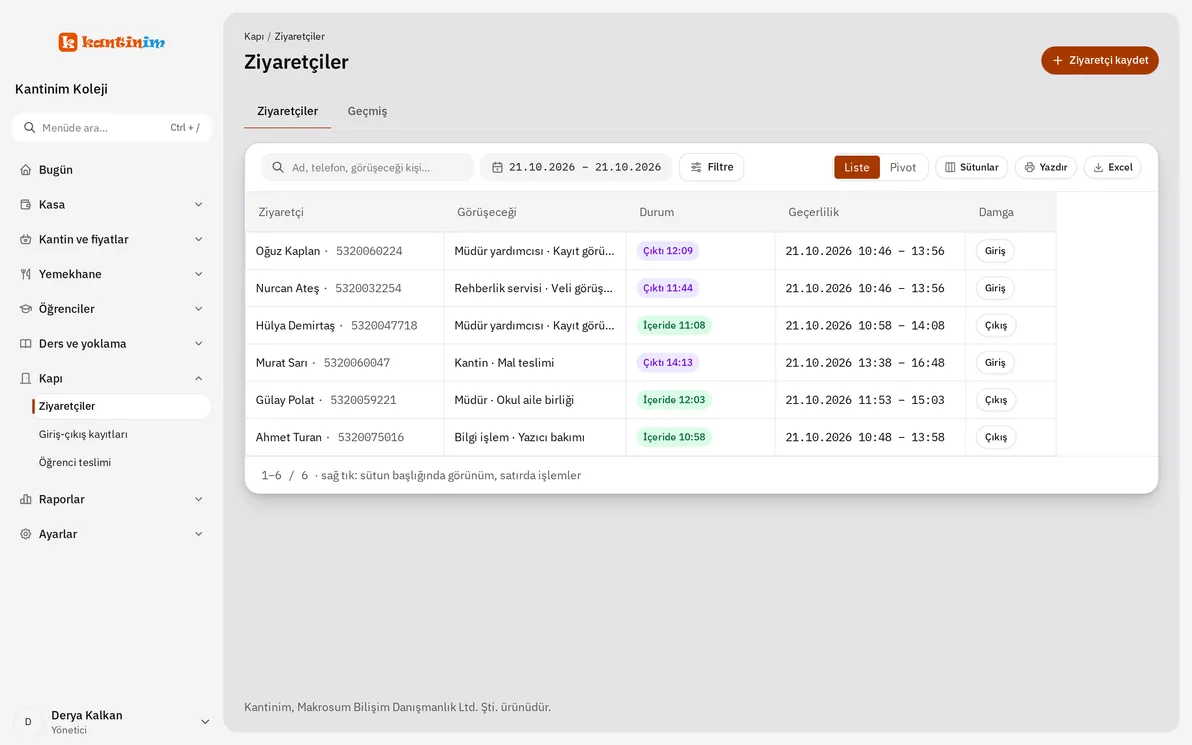Stamp Giriş for Oğuz Kaplan
This screenshot has height=745, width=1192.
pos(995,251)
